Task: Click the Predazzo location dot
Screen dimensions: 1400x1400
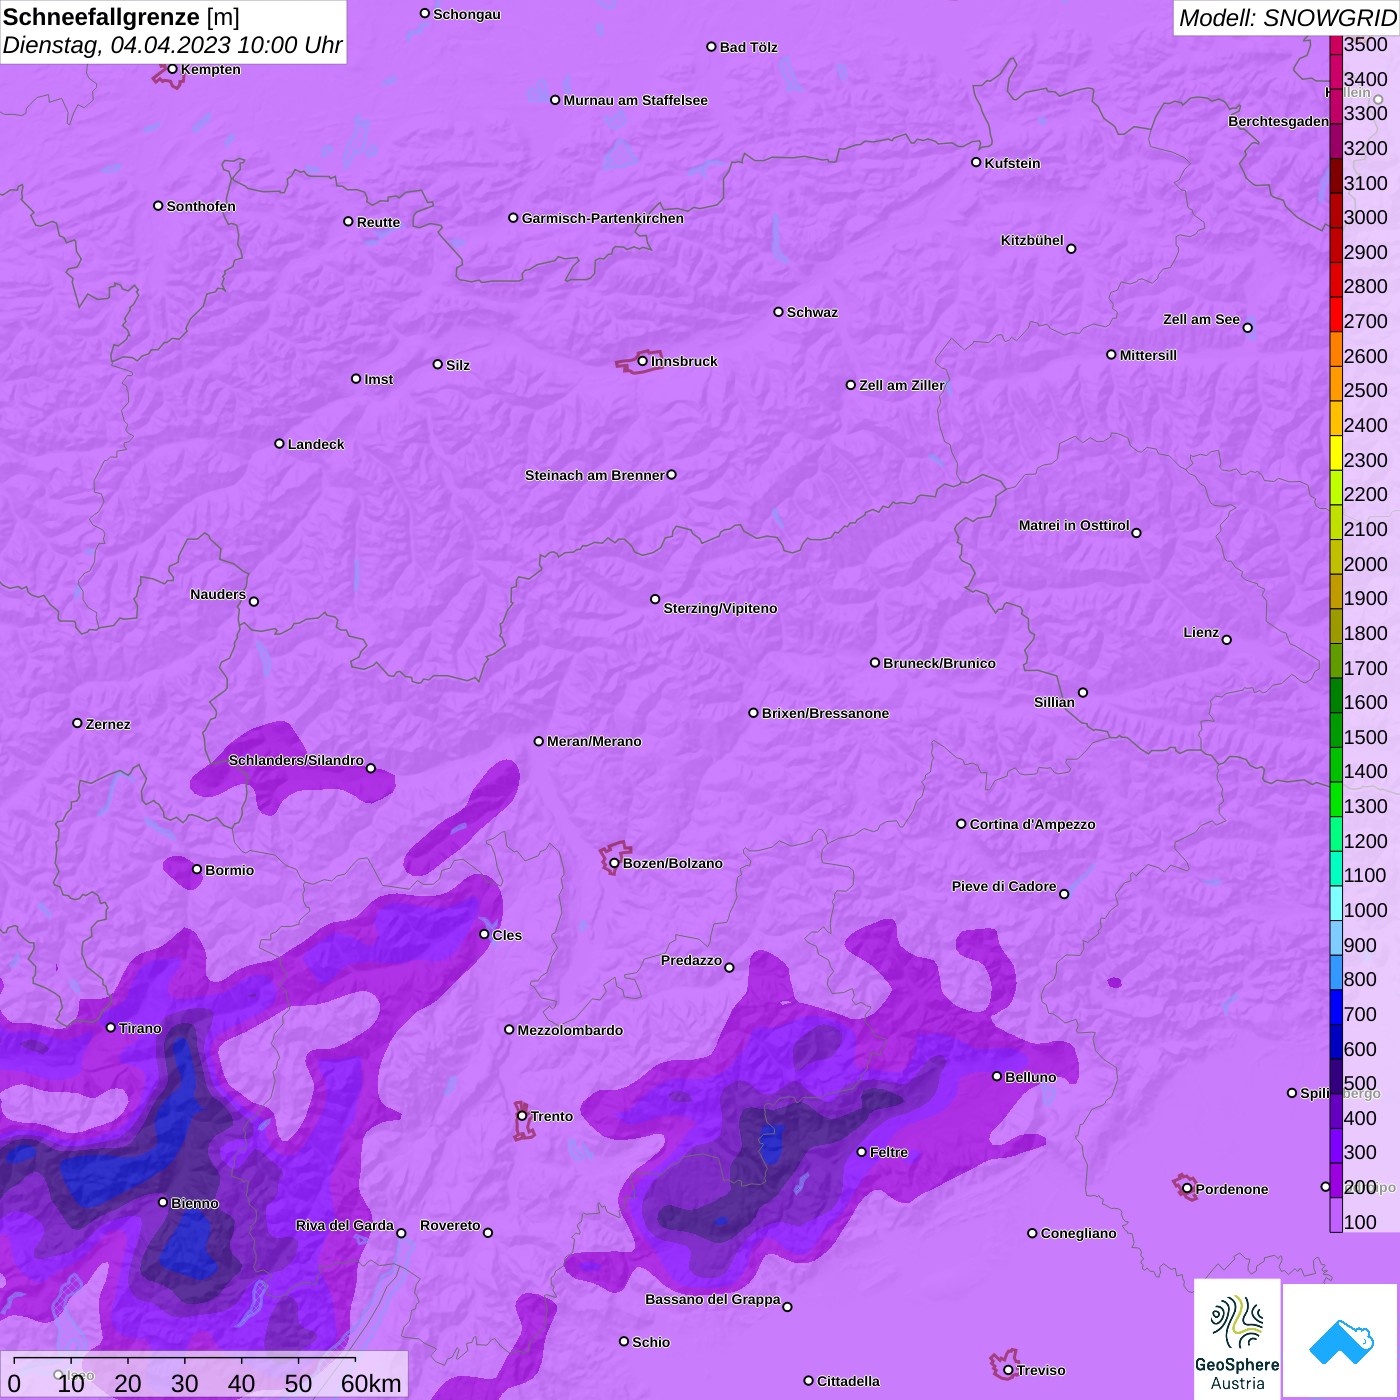Action: (729, 968)
